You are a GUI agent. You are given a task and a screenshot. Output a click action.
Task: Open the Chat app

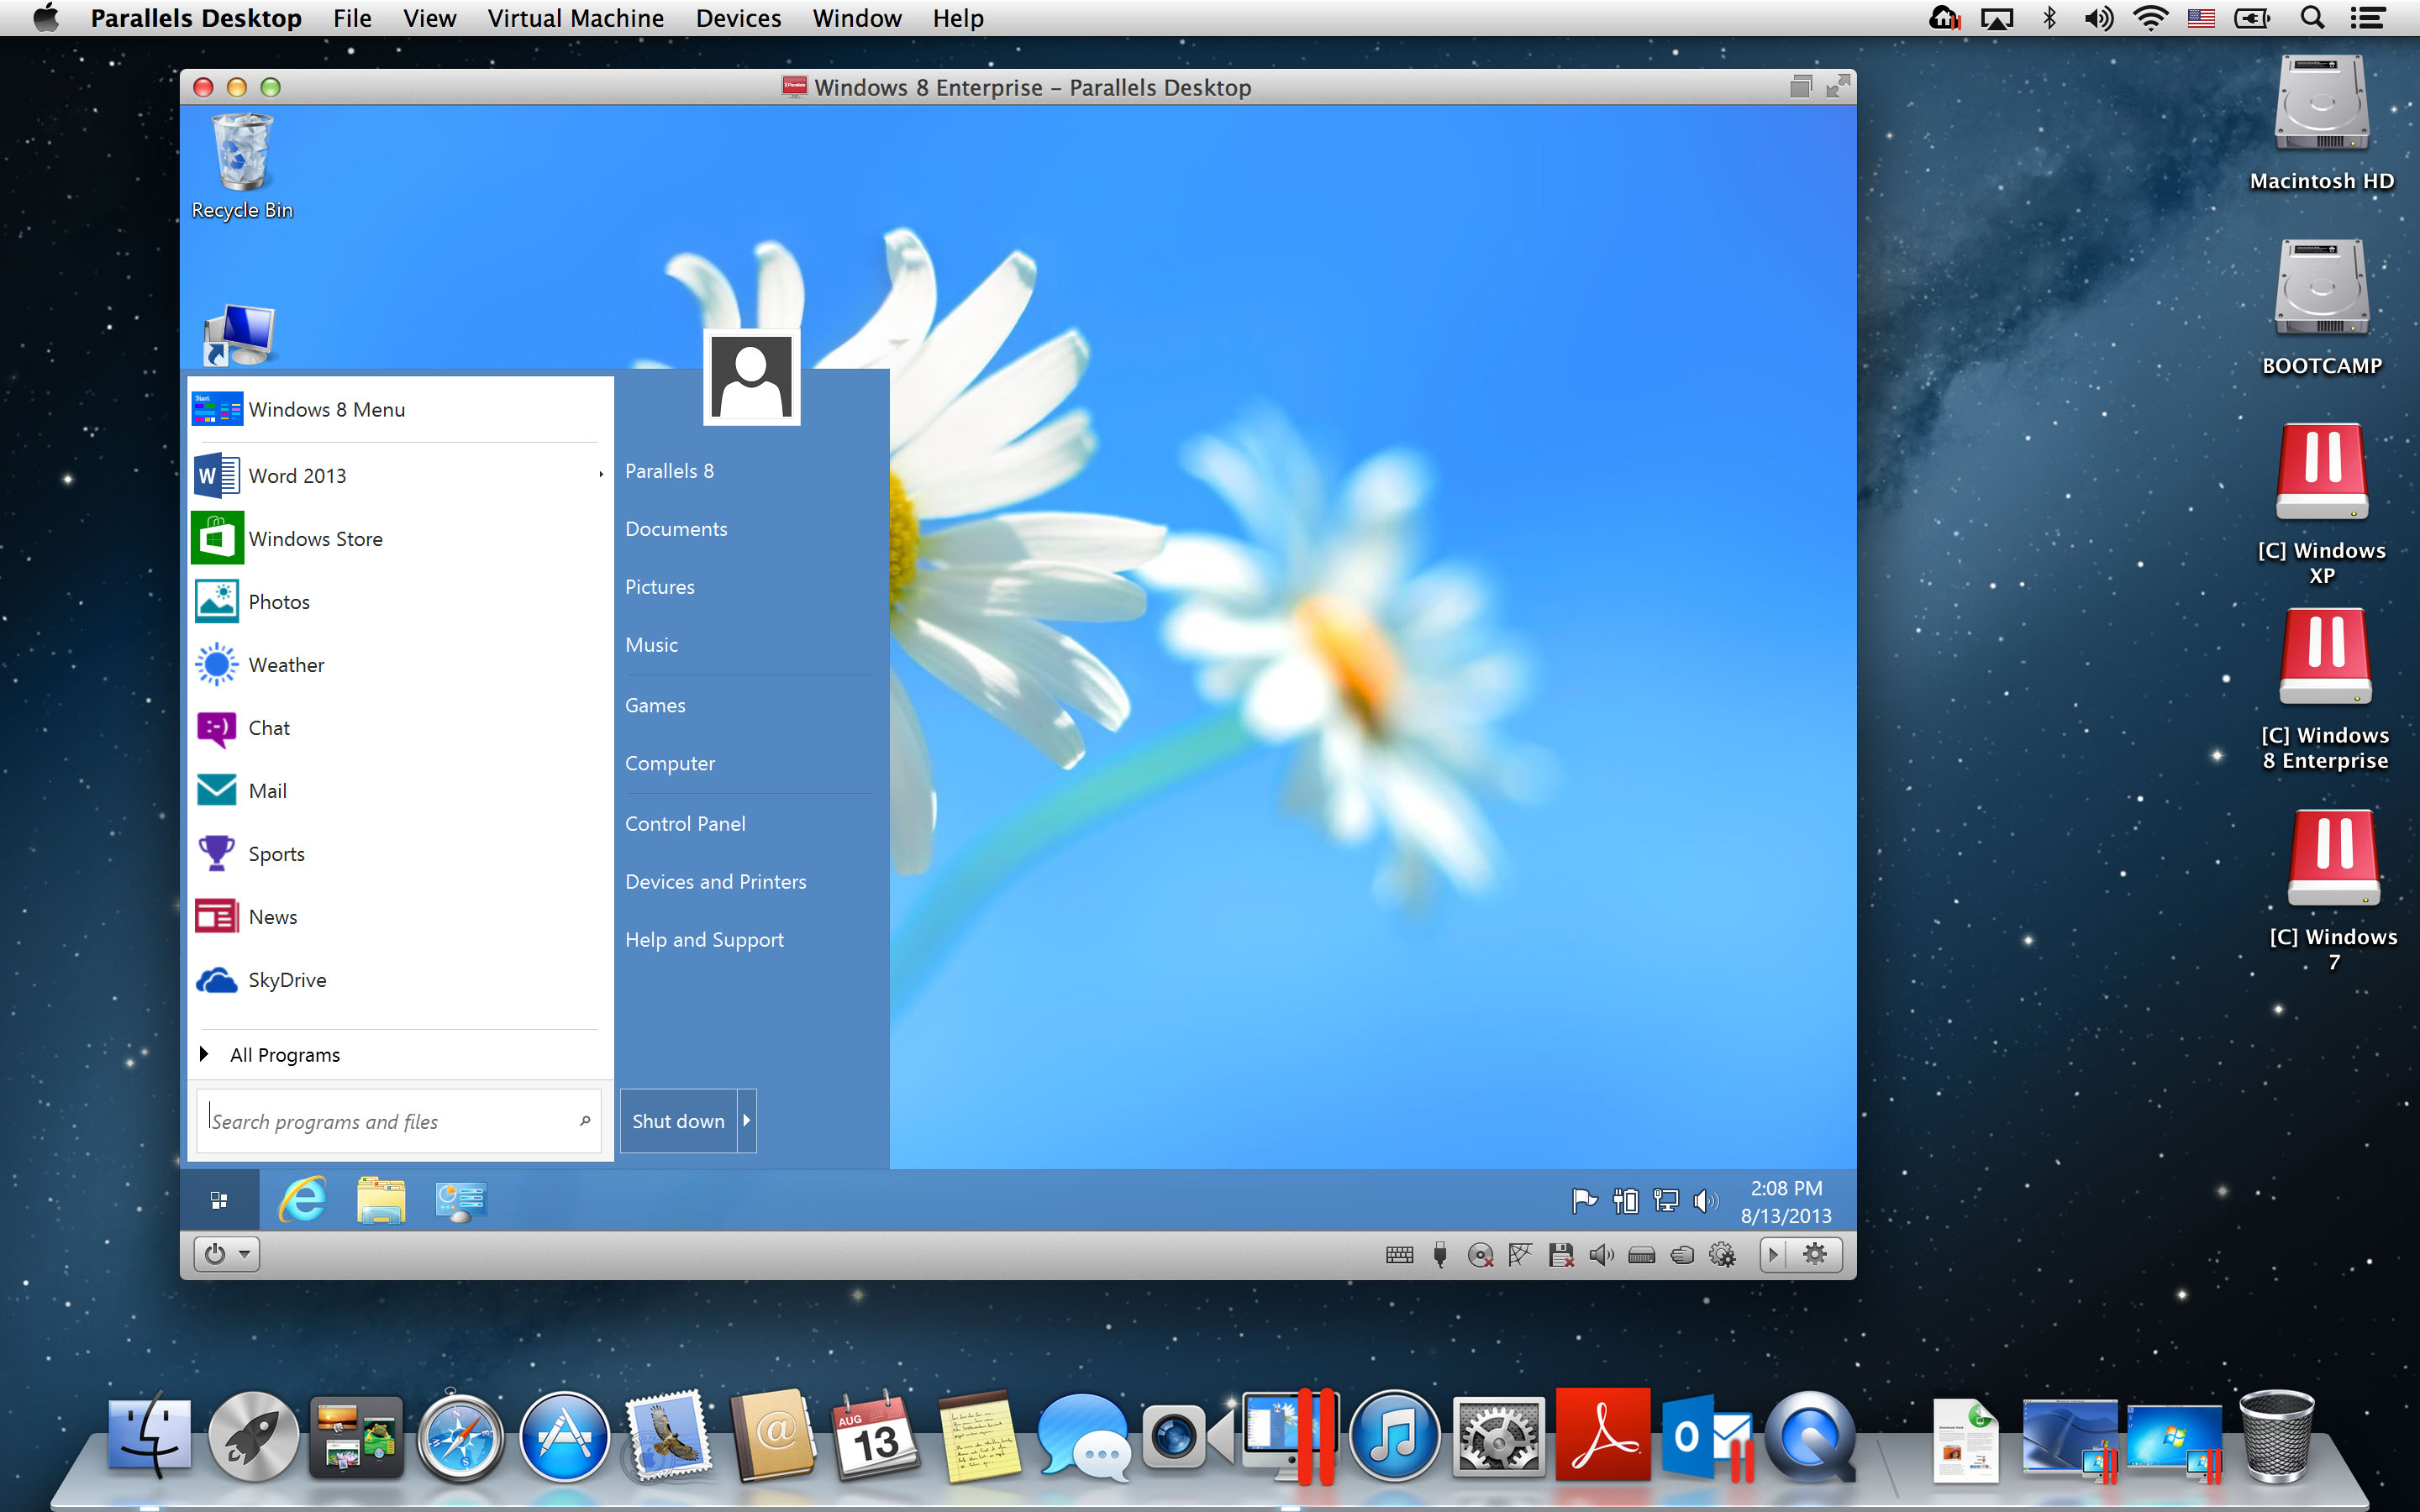coord(270,728)
